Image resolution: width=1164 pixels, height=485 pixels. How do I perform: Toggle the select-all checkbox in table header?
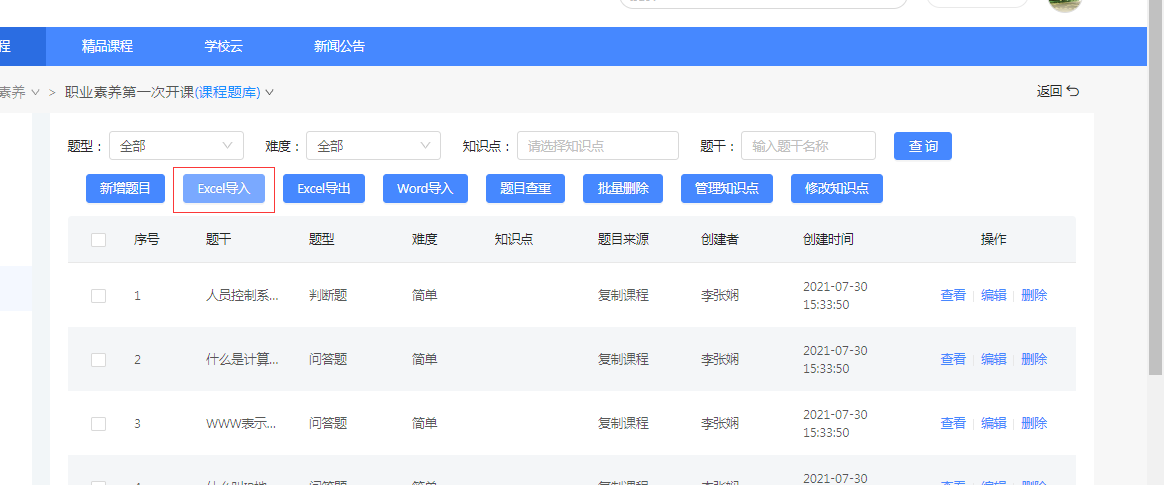98,240
